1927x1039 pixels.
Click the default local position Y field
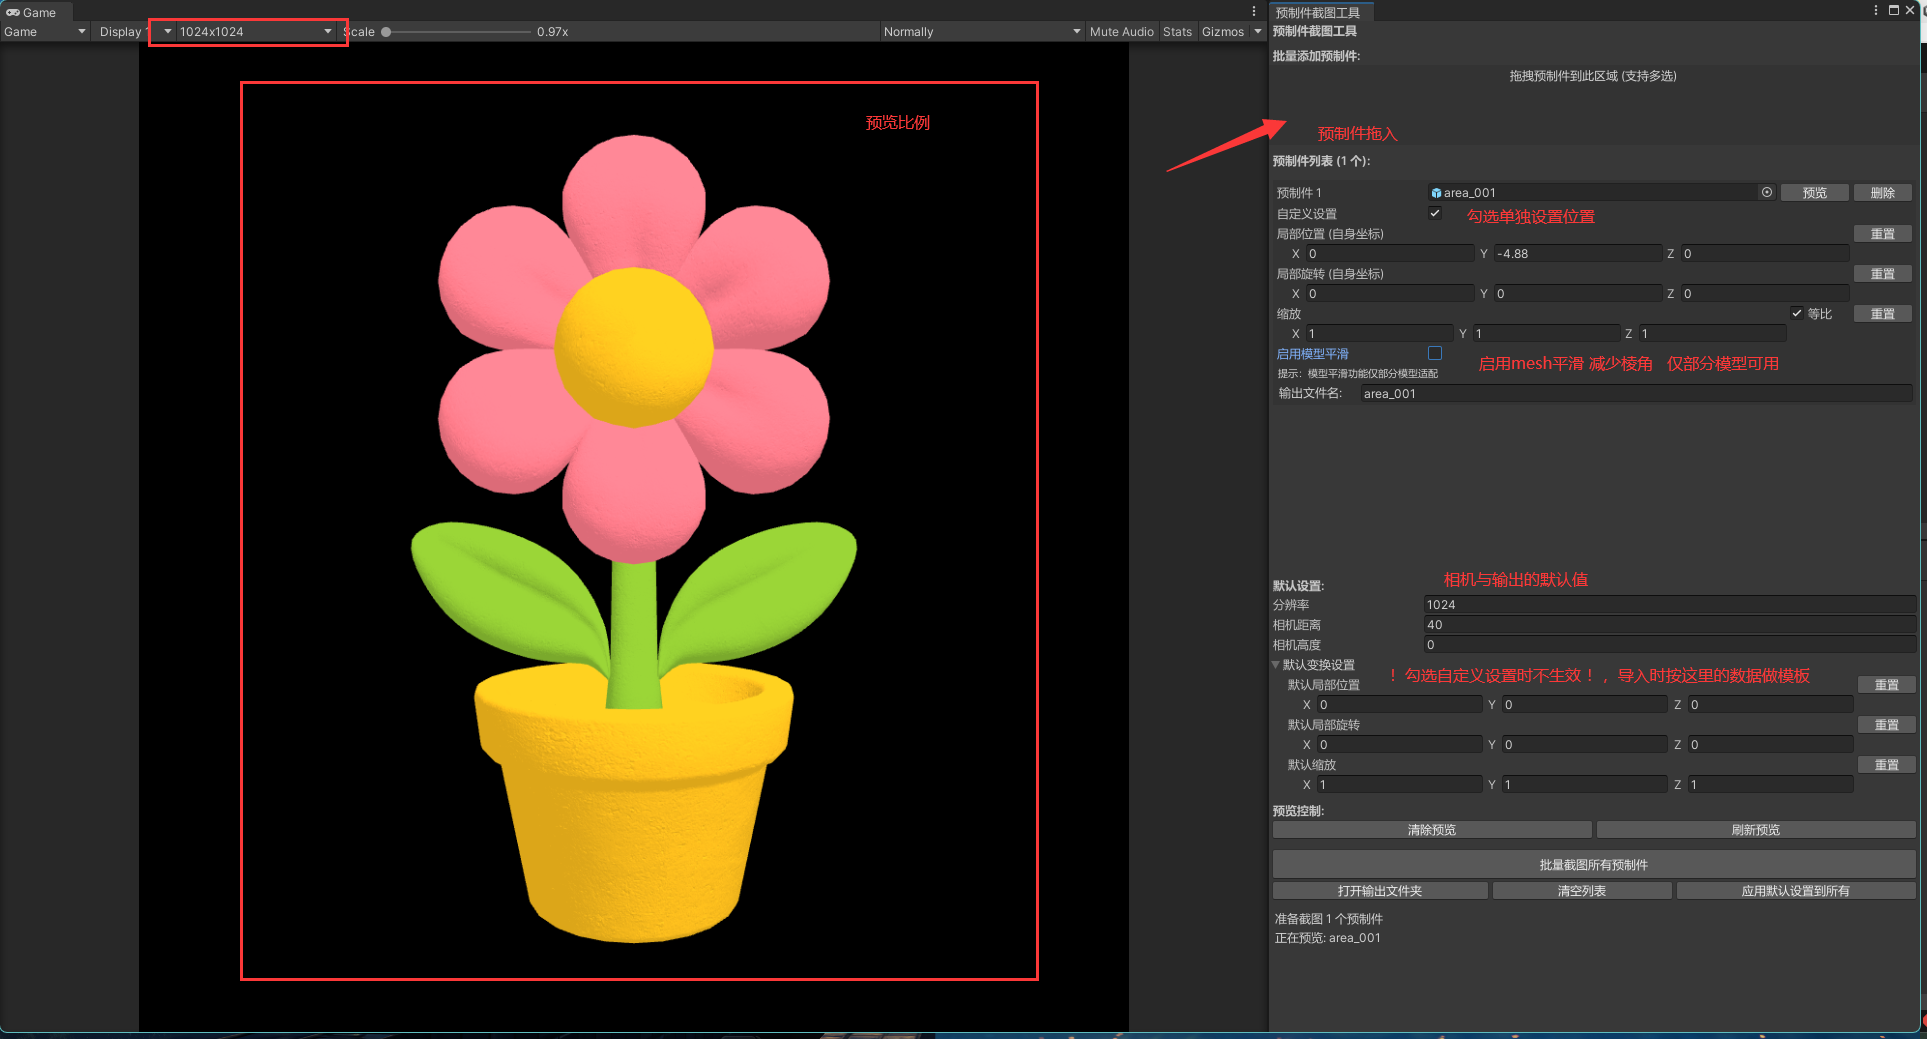click(x=1585, y=705)
